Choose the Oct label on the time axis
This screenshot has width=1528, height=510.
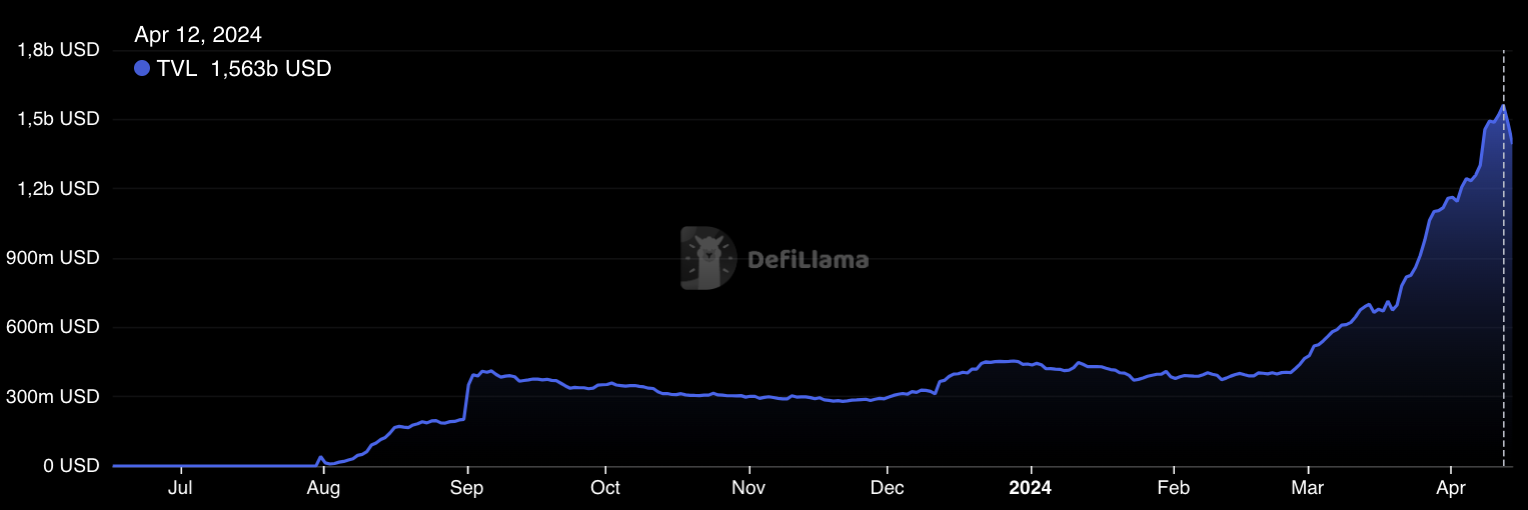(605, 488)
